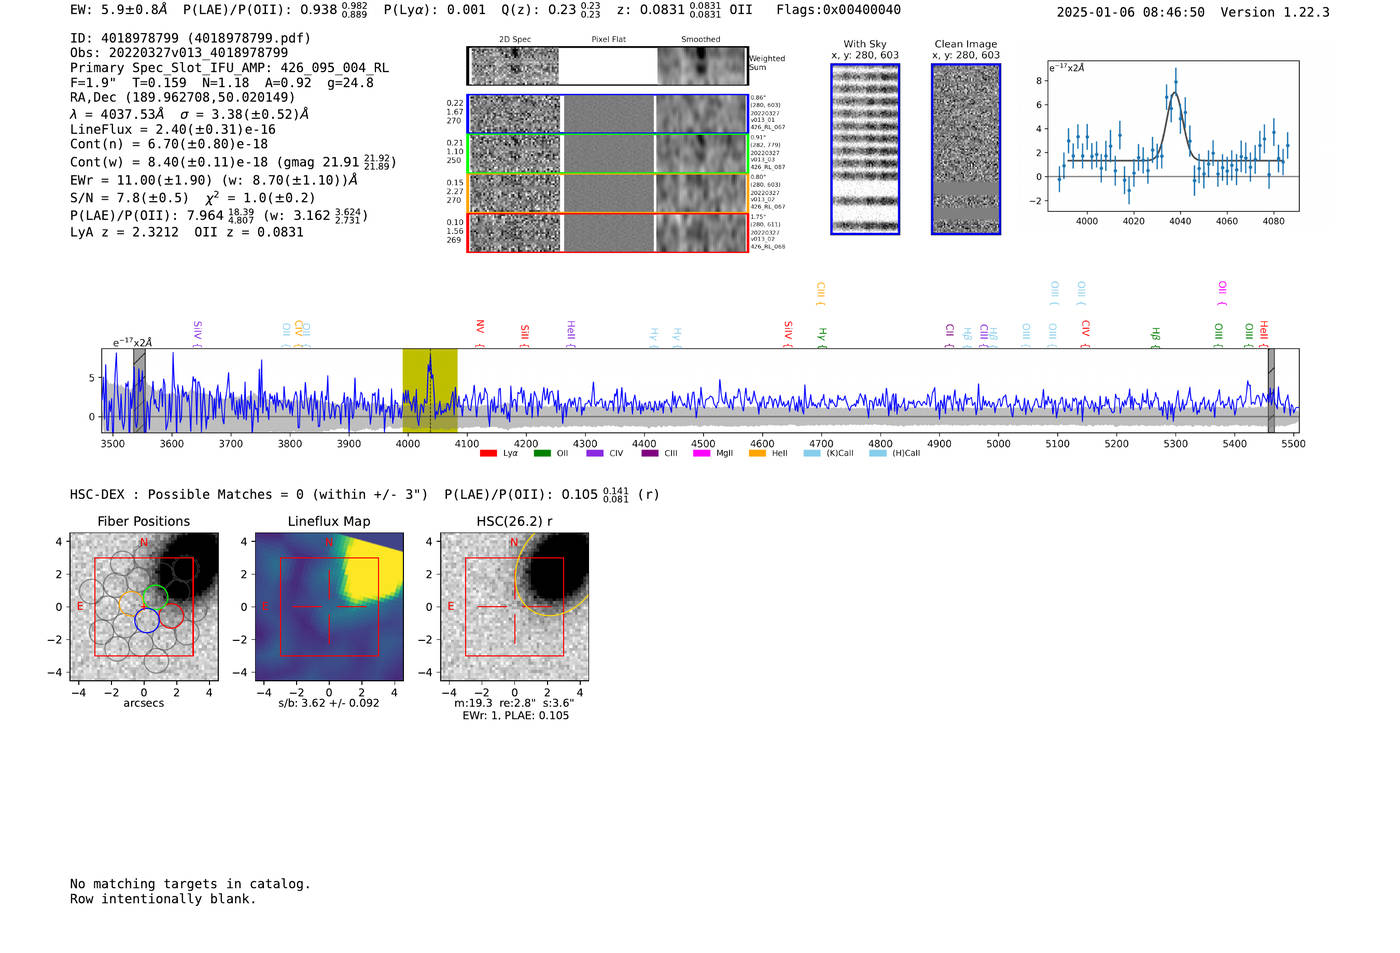Click the "s/b: 3.62 +/- 0.092" caption
The width and height of the screenshot is (1400, 953).
click(329, 703)
